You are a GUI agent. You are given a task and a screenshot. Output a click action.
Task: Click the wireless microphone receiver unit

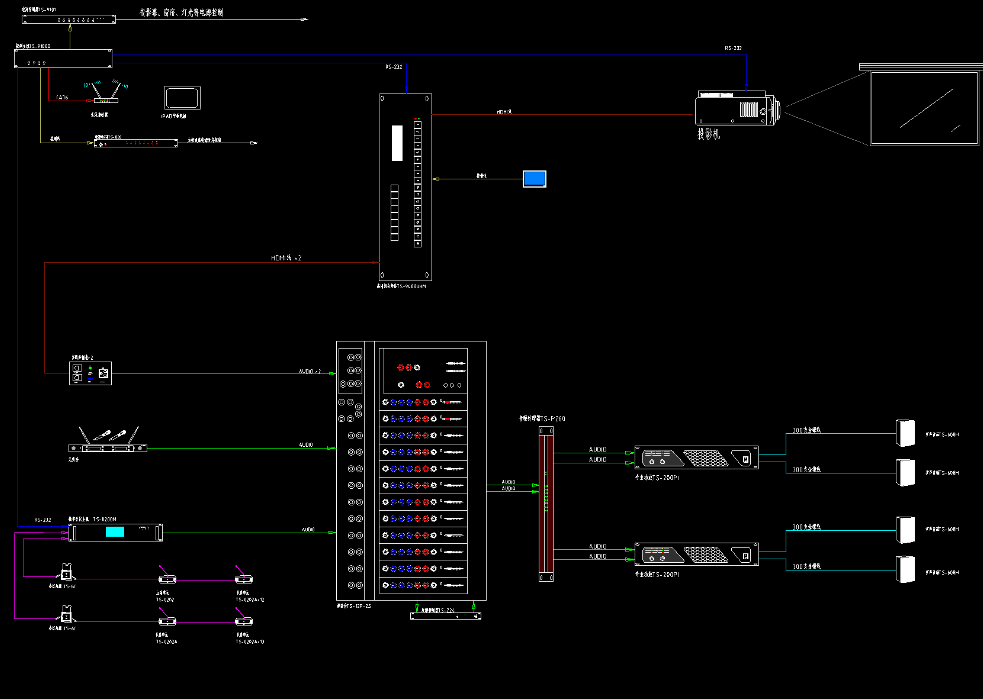pos(107,446)
